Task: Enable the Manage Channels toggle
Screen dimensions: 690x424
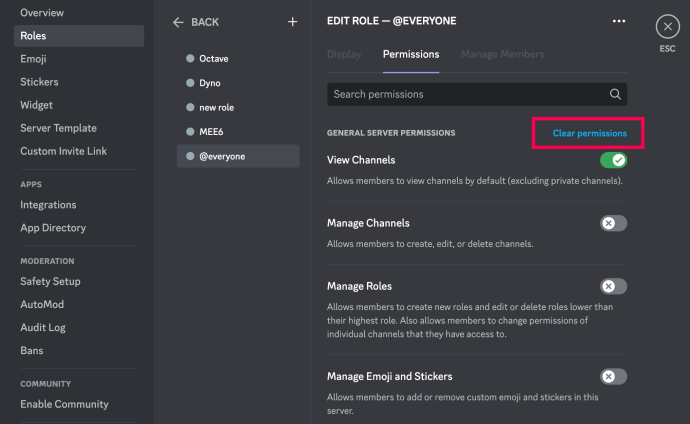Action: pyautogui.click(x=613, y=223)
